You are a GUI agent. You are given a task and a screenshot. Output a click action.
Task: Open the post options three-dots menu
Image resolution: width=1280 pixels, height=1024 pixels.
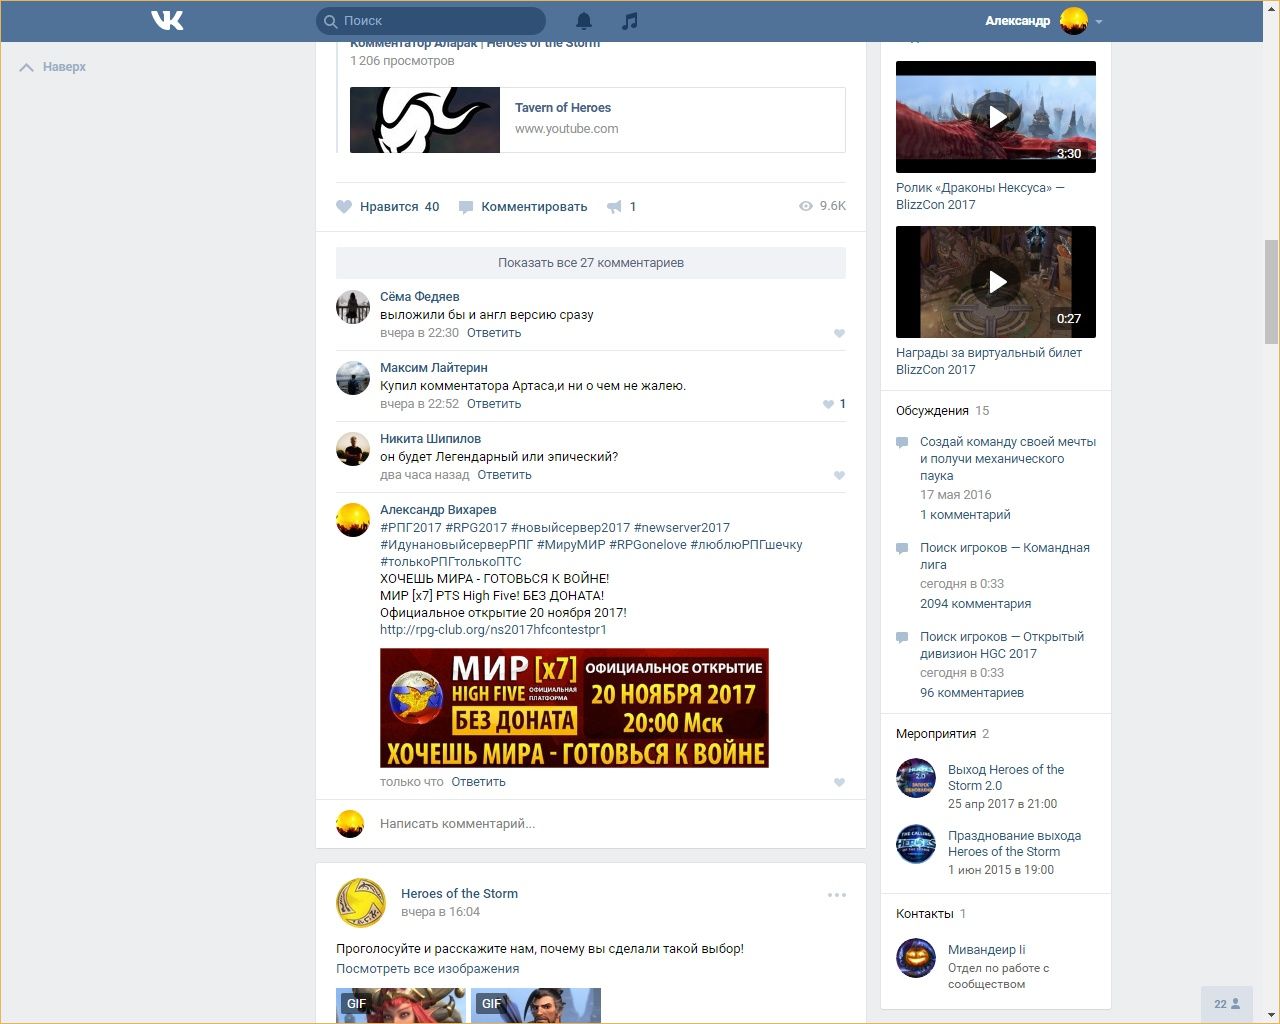(x=837, y=895)
